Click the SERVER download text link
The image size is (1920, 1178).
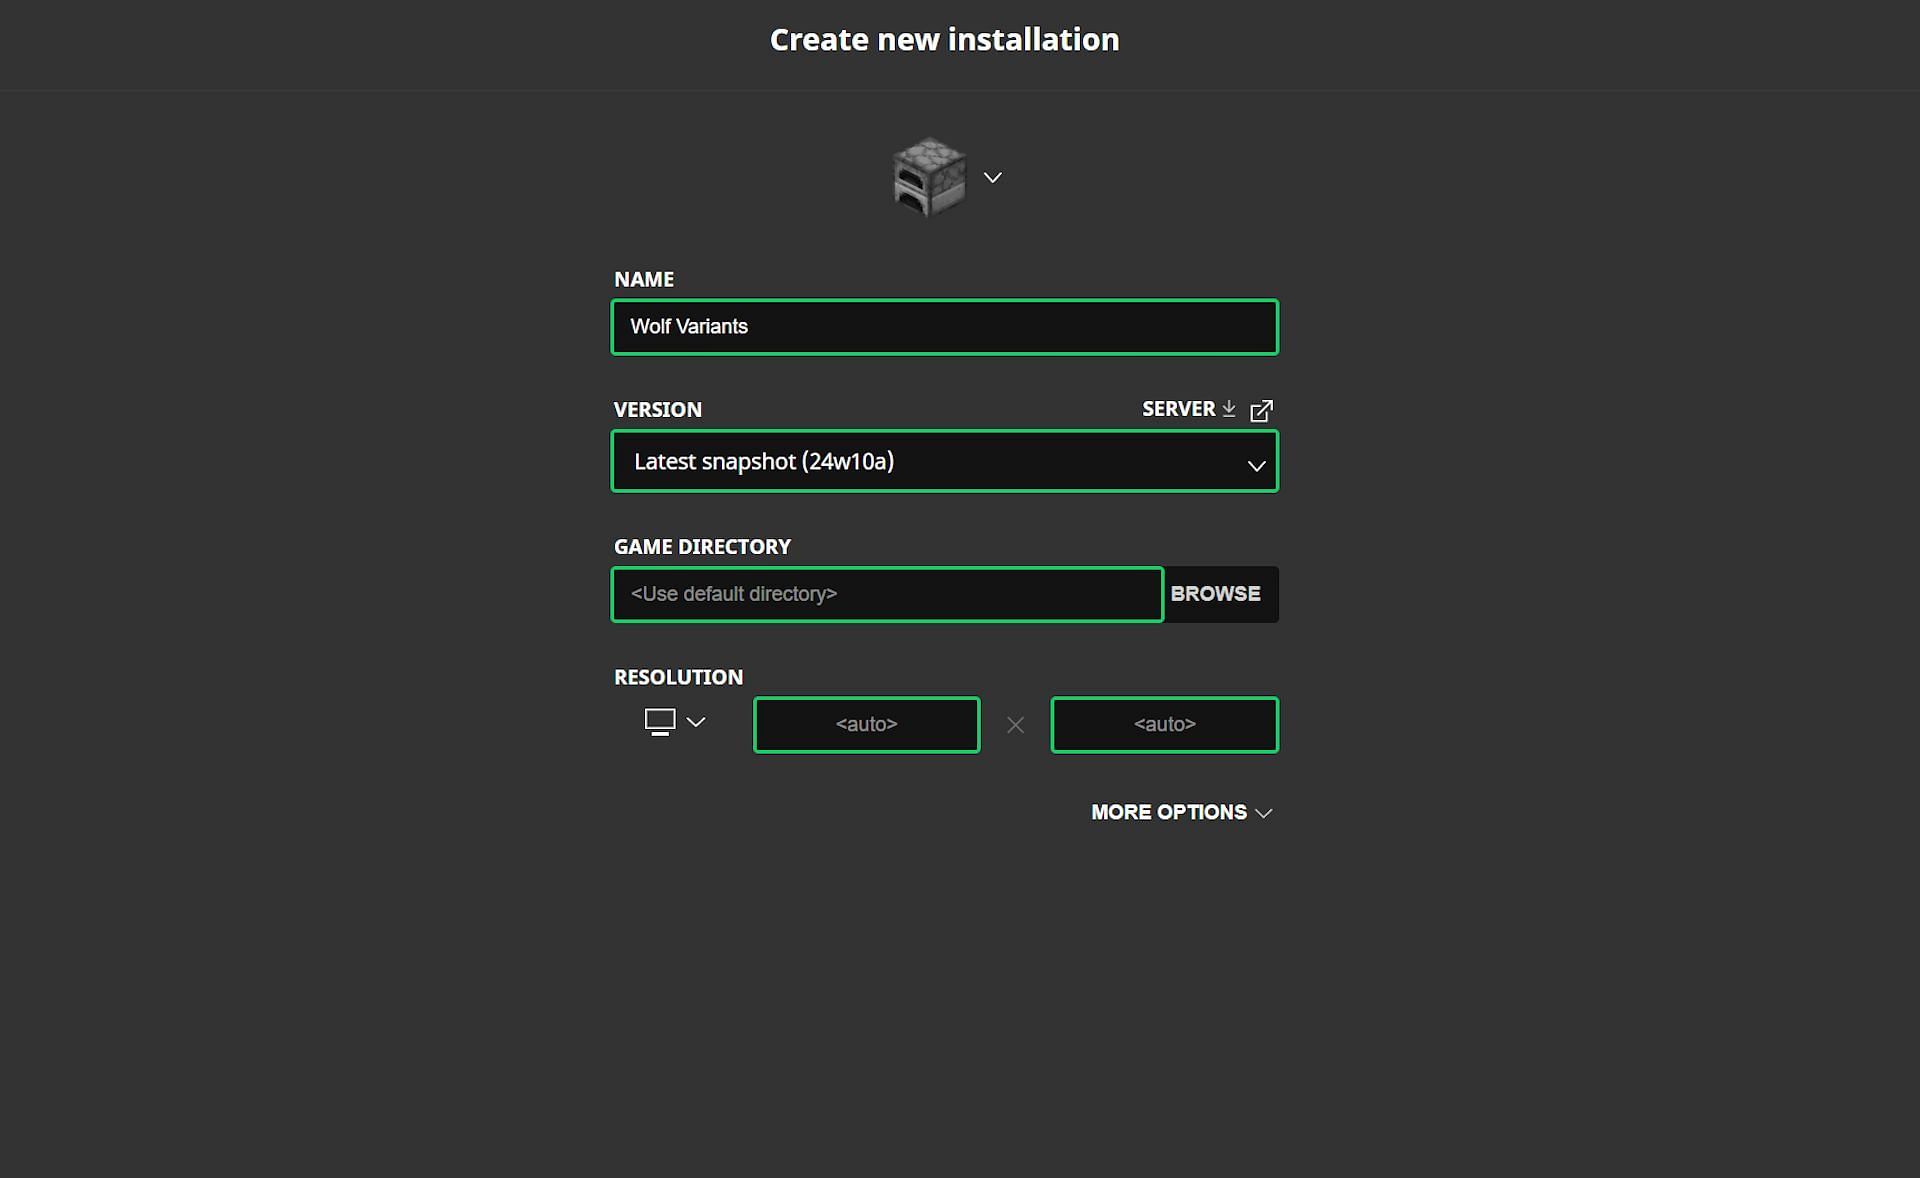click(x=1178, y=409)
